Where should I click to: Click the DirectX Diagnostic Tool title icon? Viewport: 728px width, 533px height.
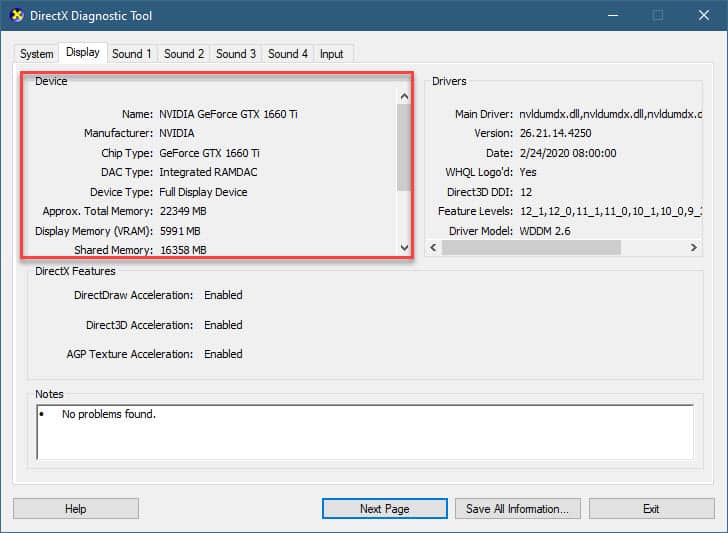pos(17,15)
